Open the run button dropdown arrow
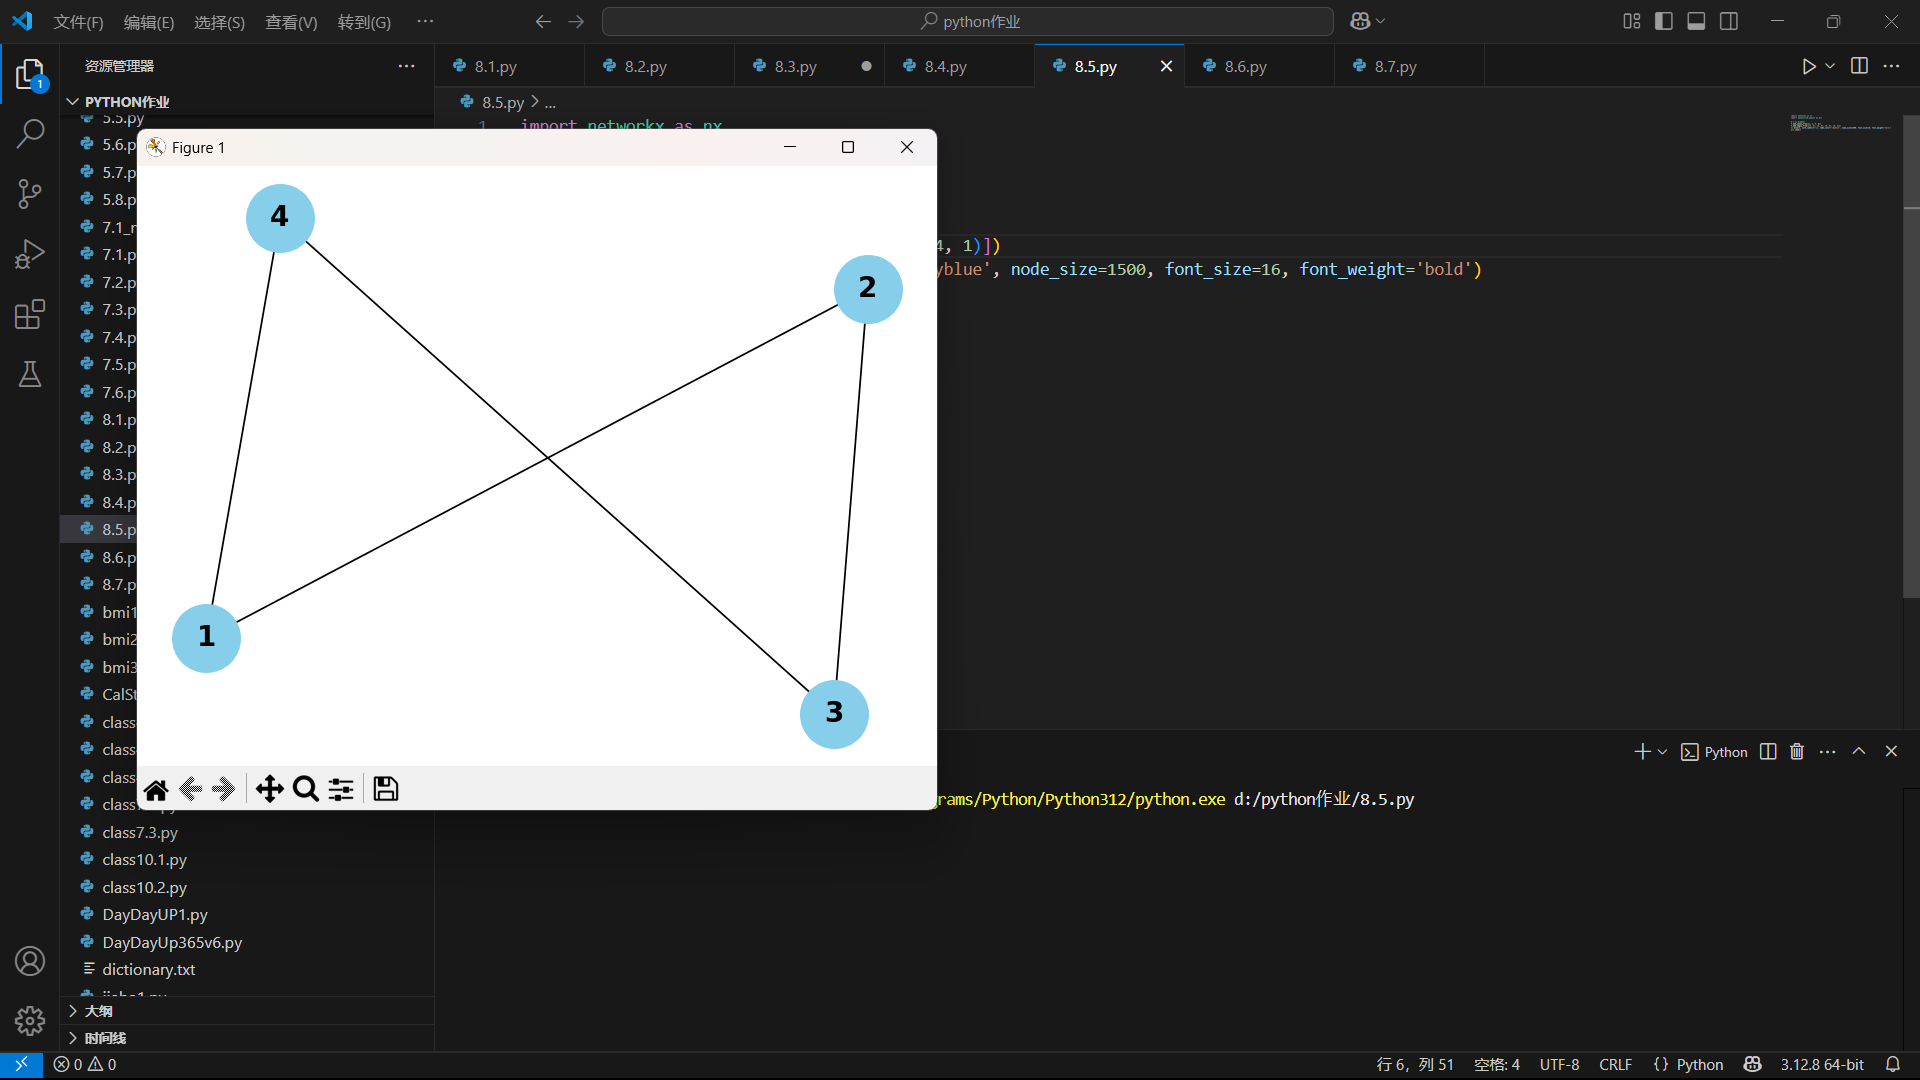 point(1830,66)
